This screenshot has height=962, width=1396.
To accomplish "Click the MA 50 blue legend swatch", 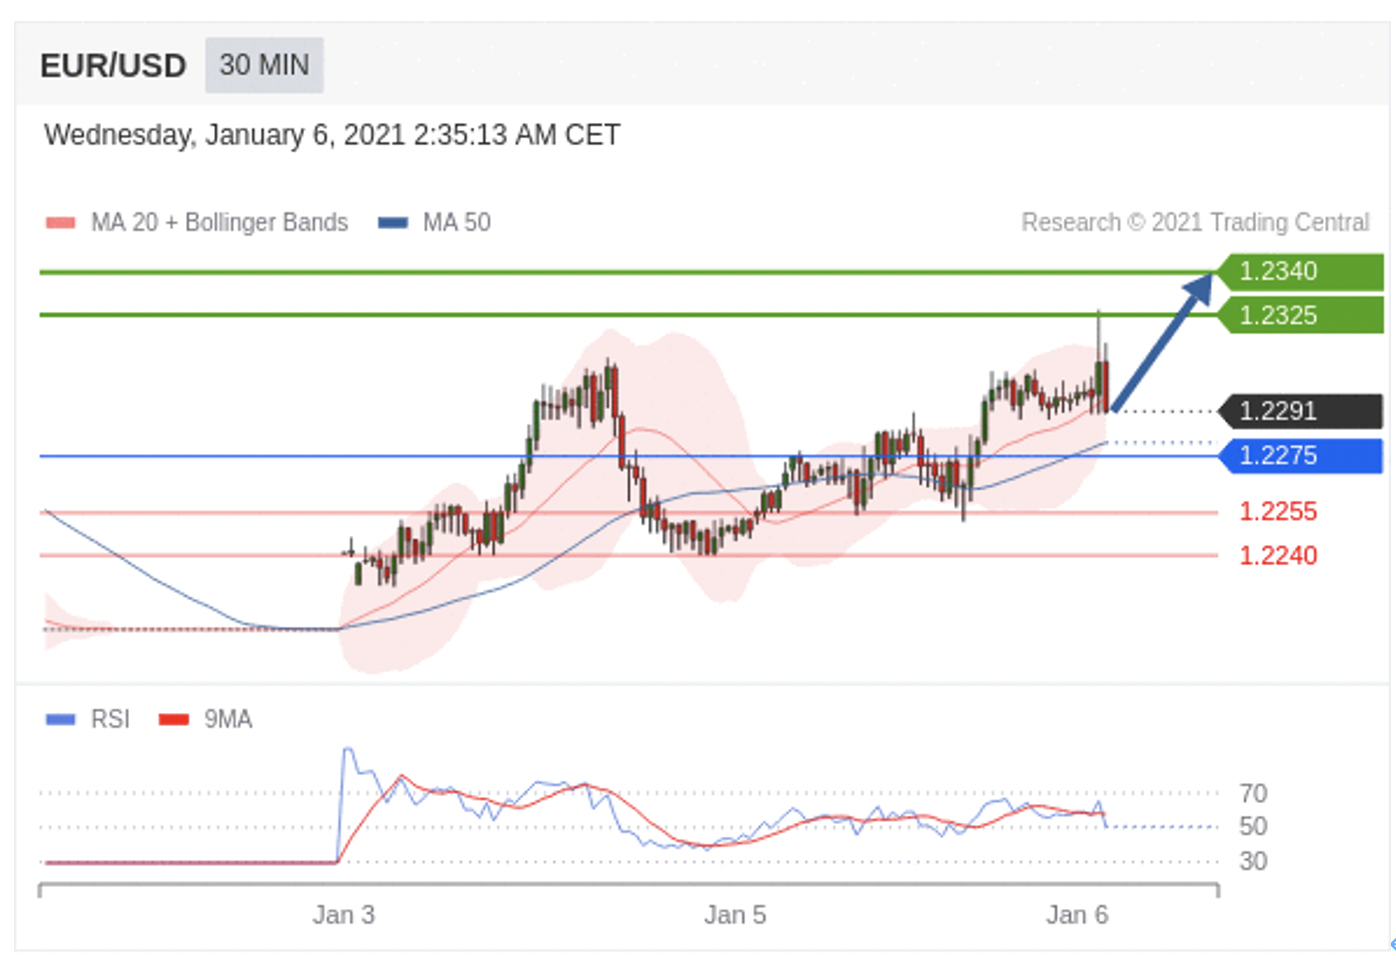I will coord(393,223).
